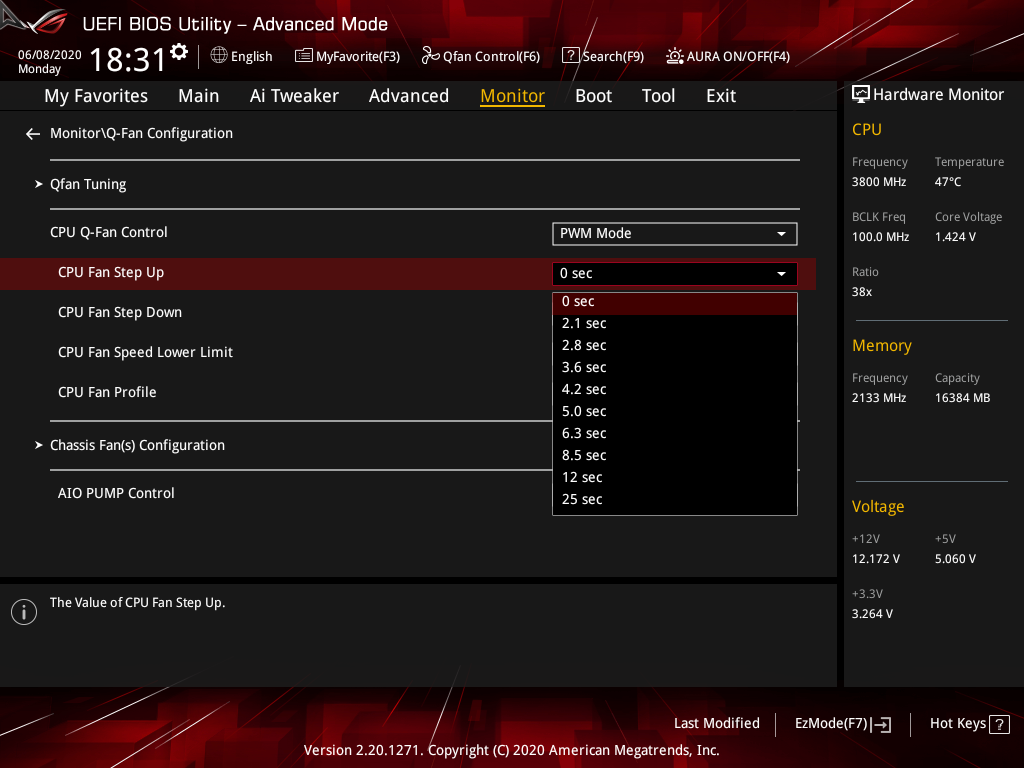The height and width of the screenshot is (768, 1024).
Task: Choose 2.1 sec option
Action: [675, 324]
